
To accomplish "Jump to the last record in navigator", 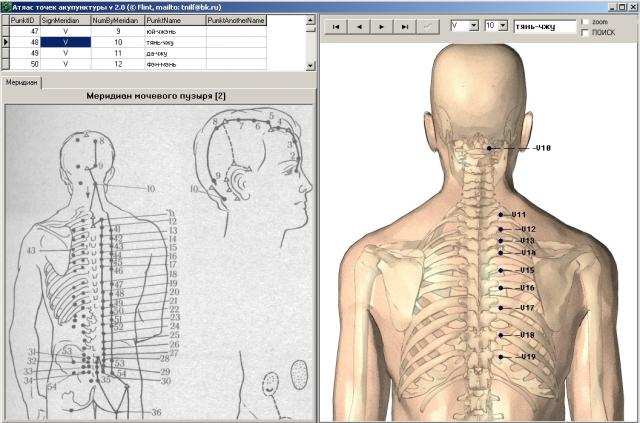I will (x=405, y=26).
